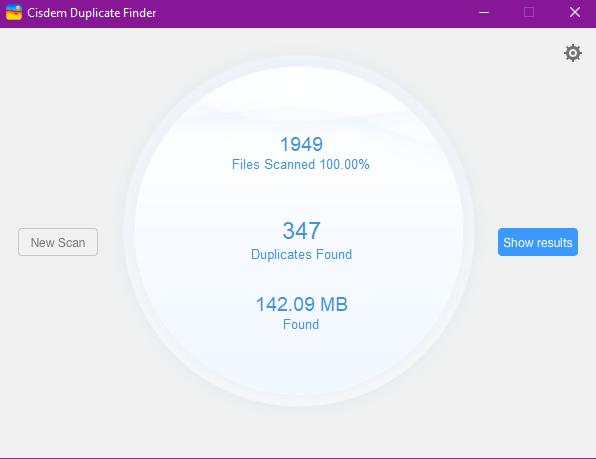596x459 pixels.
Task: Select the Files Scanned label text
Action: [273, 165]
